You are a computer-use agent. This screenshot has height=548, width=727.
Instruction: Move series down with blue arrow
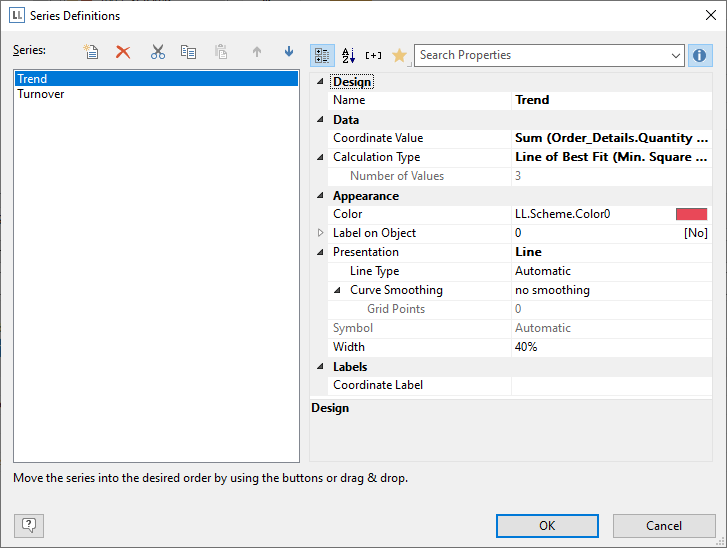point(289,52)
